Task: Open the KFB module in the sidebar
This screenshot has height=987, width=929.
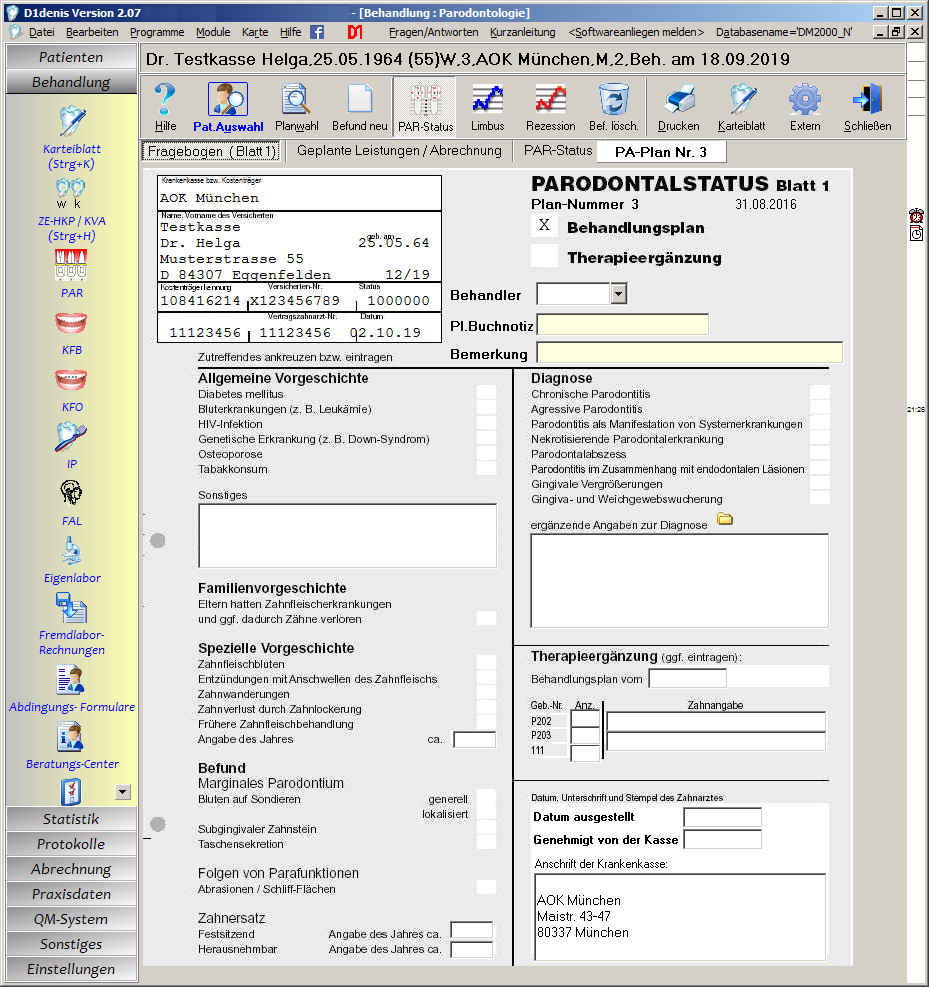Action: coord(72,334)
